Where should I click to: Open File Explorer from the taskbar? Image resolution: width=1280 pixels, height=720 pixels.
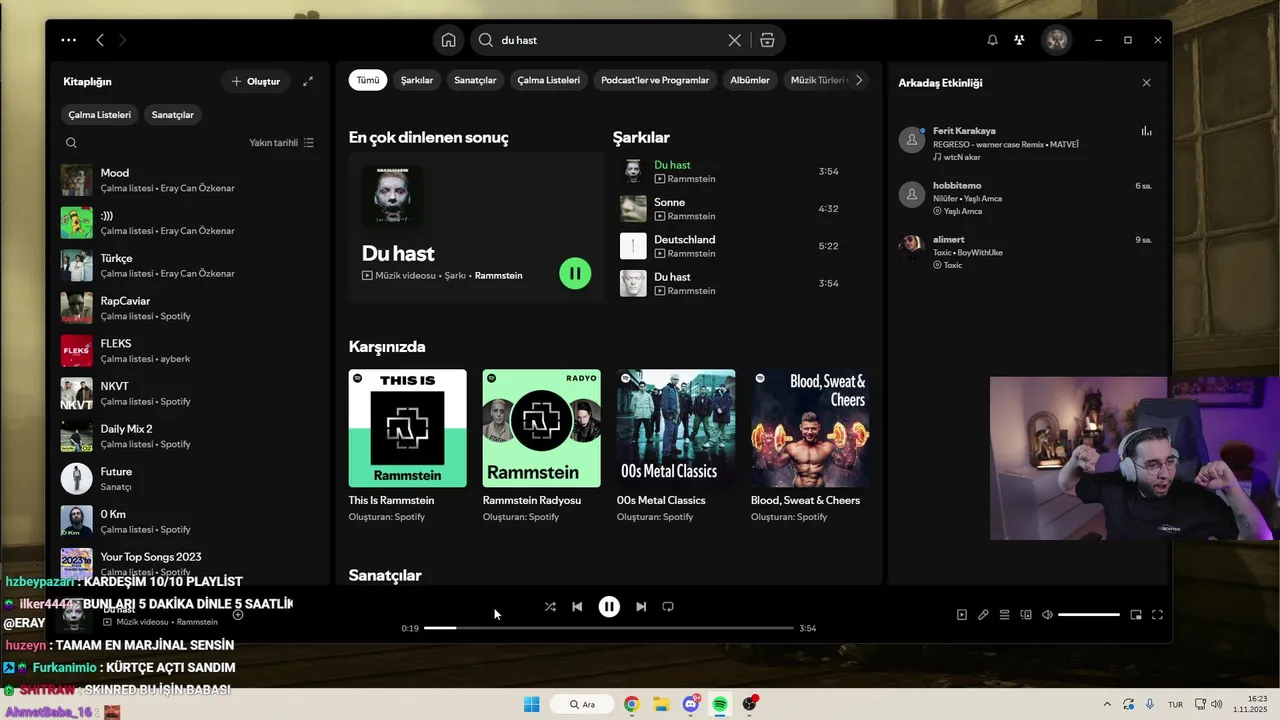(x=661, y=704)
